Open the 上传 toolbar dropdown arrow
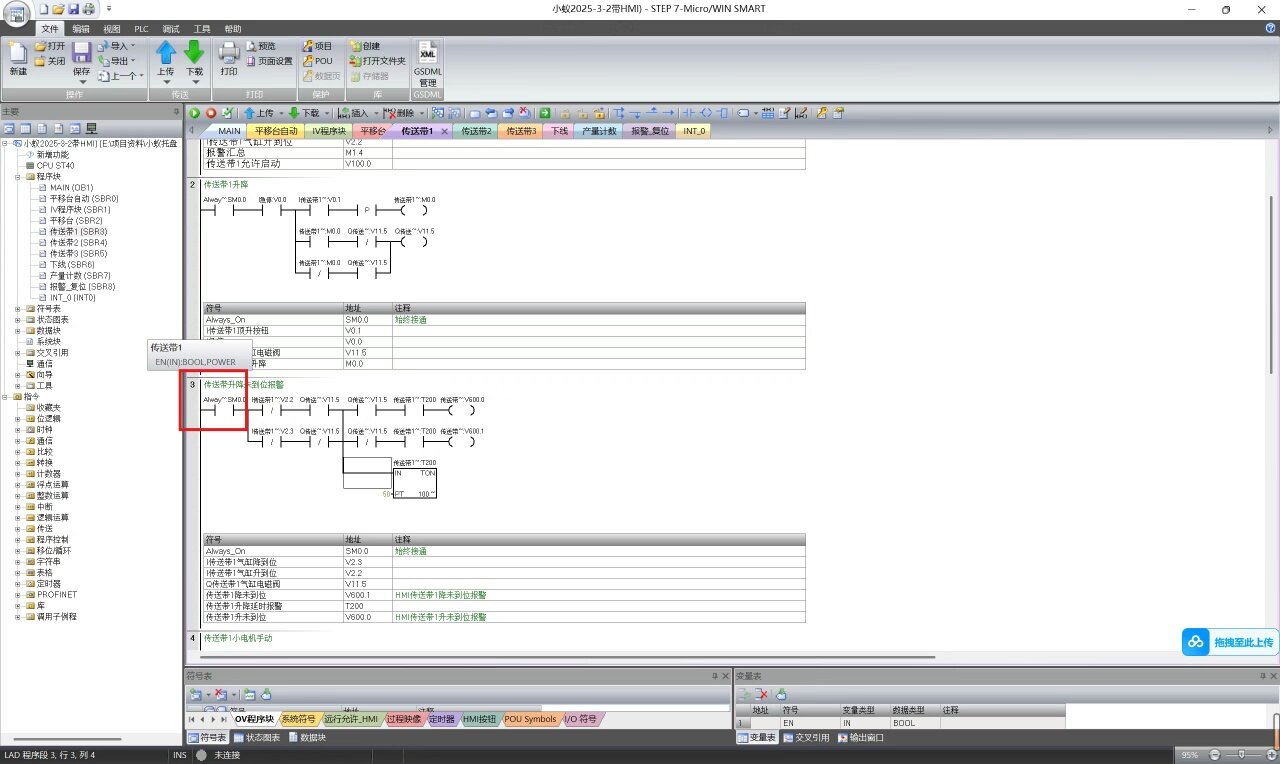Image resolution: width=1280 pixels, height=764 pixels. click(x=281, y=113)
